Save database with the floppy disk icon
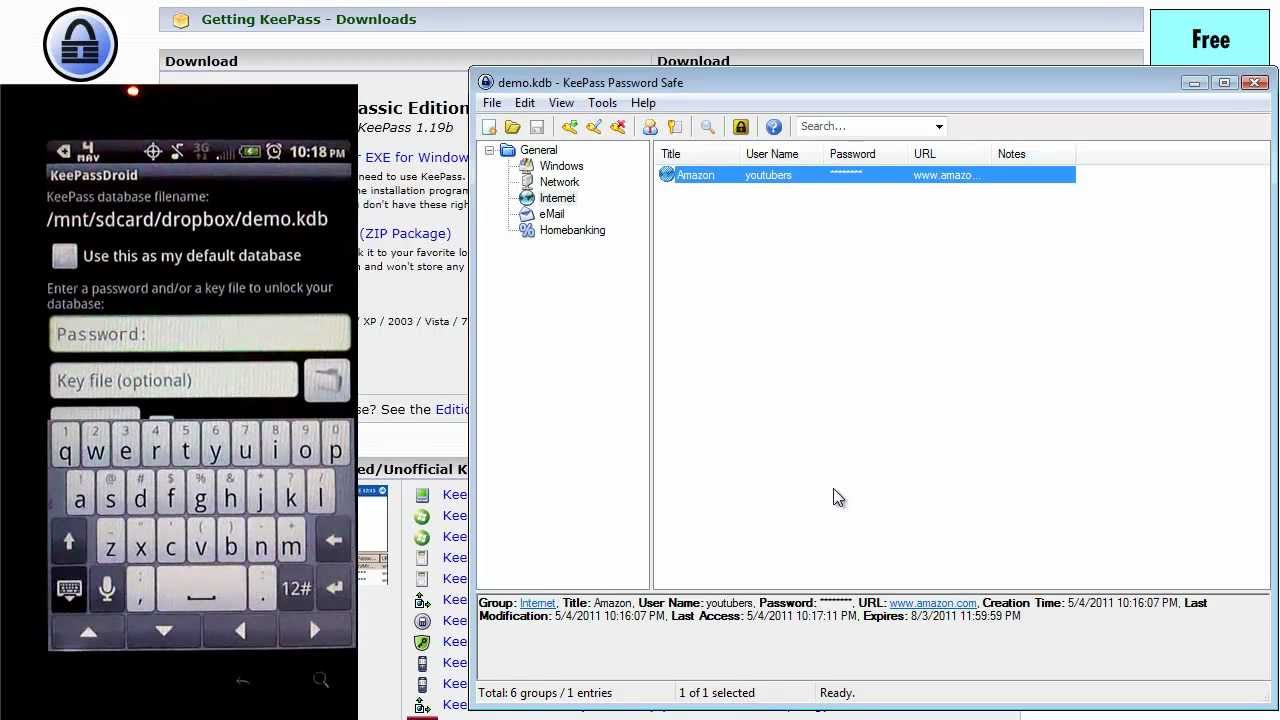The height and width of the screenshot is (720, 1280). [x=536, y=127]
